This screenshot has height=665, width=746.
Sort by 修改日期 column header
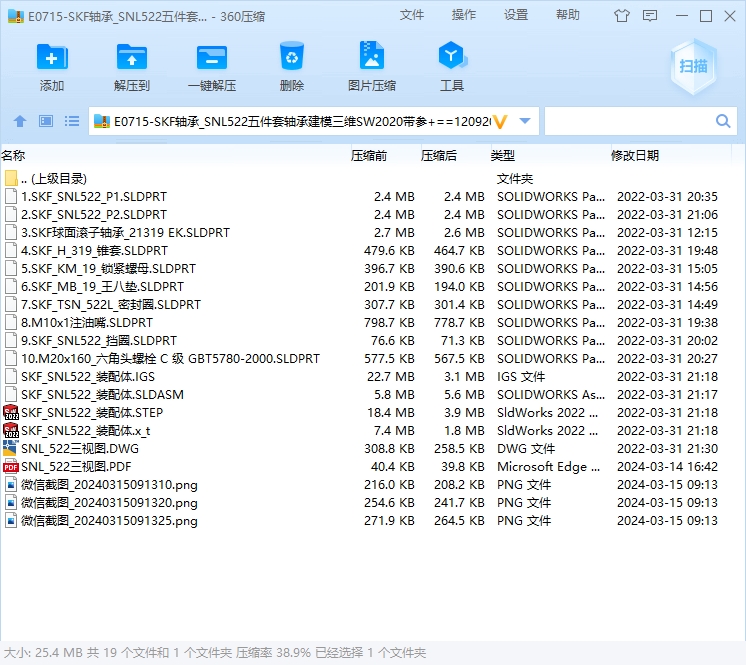635,156
